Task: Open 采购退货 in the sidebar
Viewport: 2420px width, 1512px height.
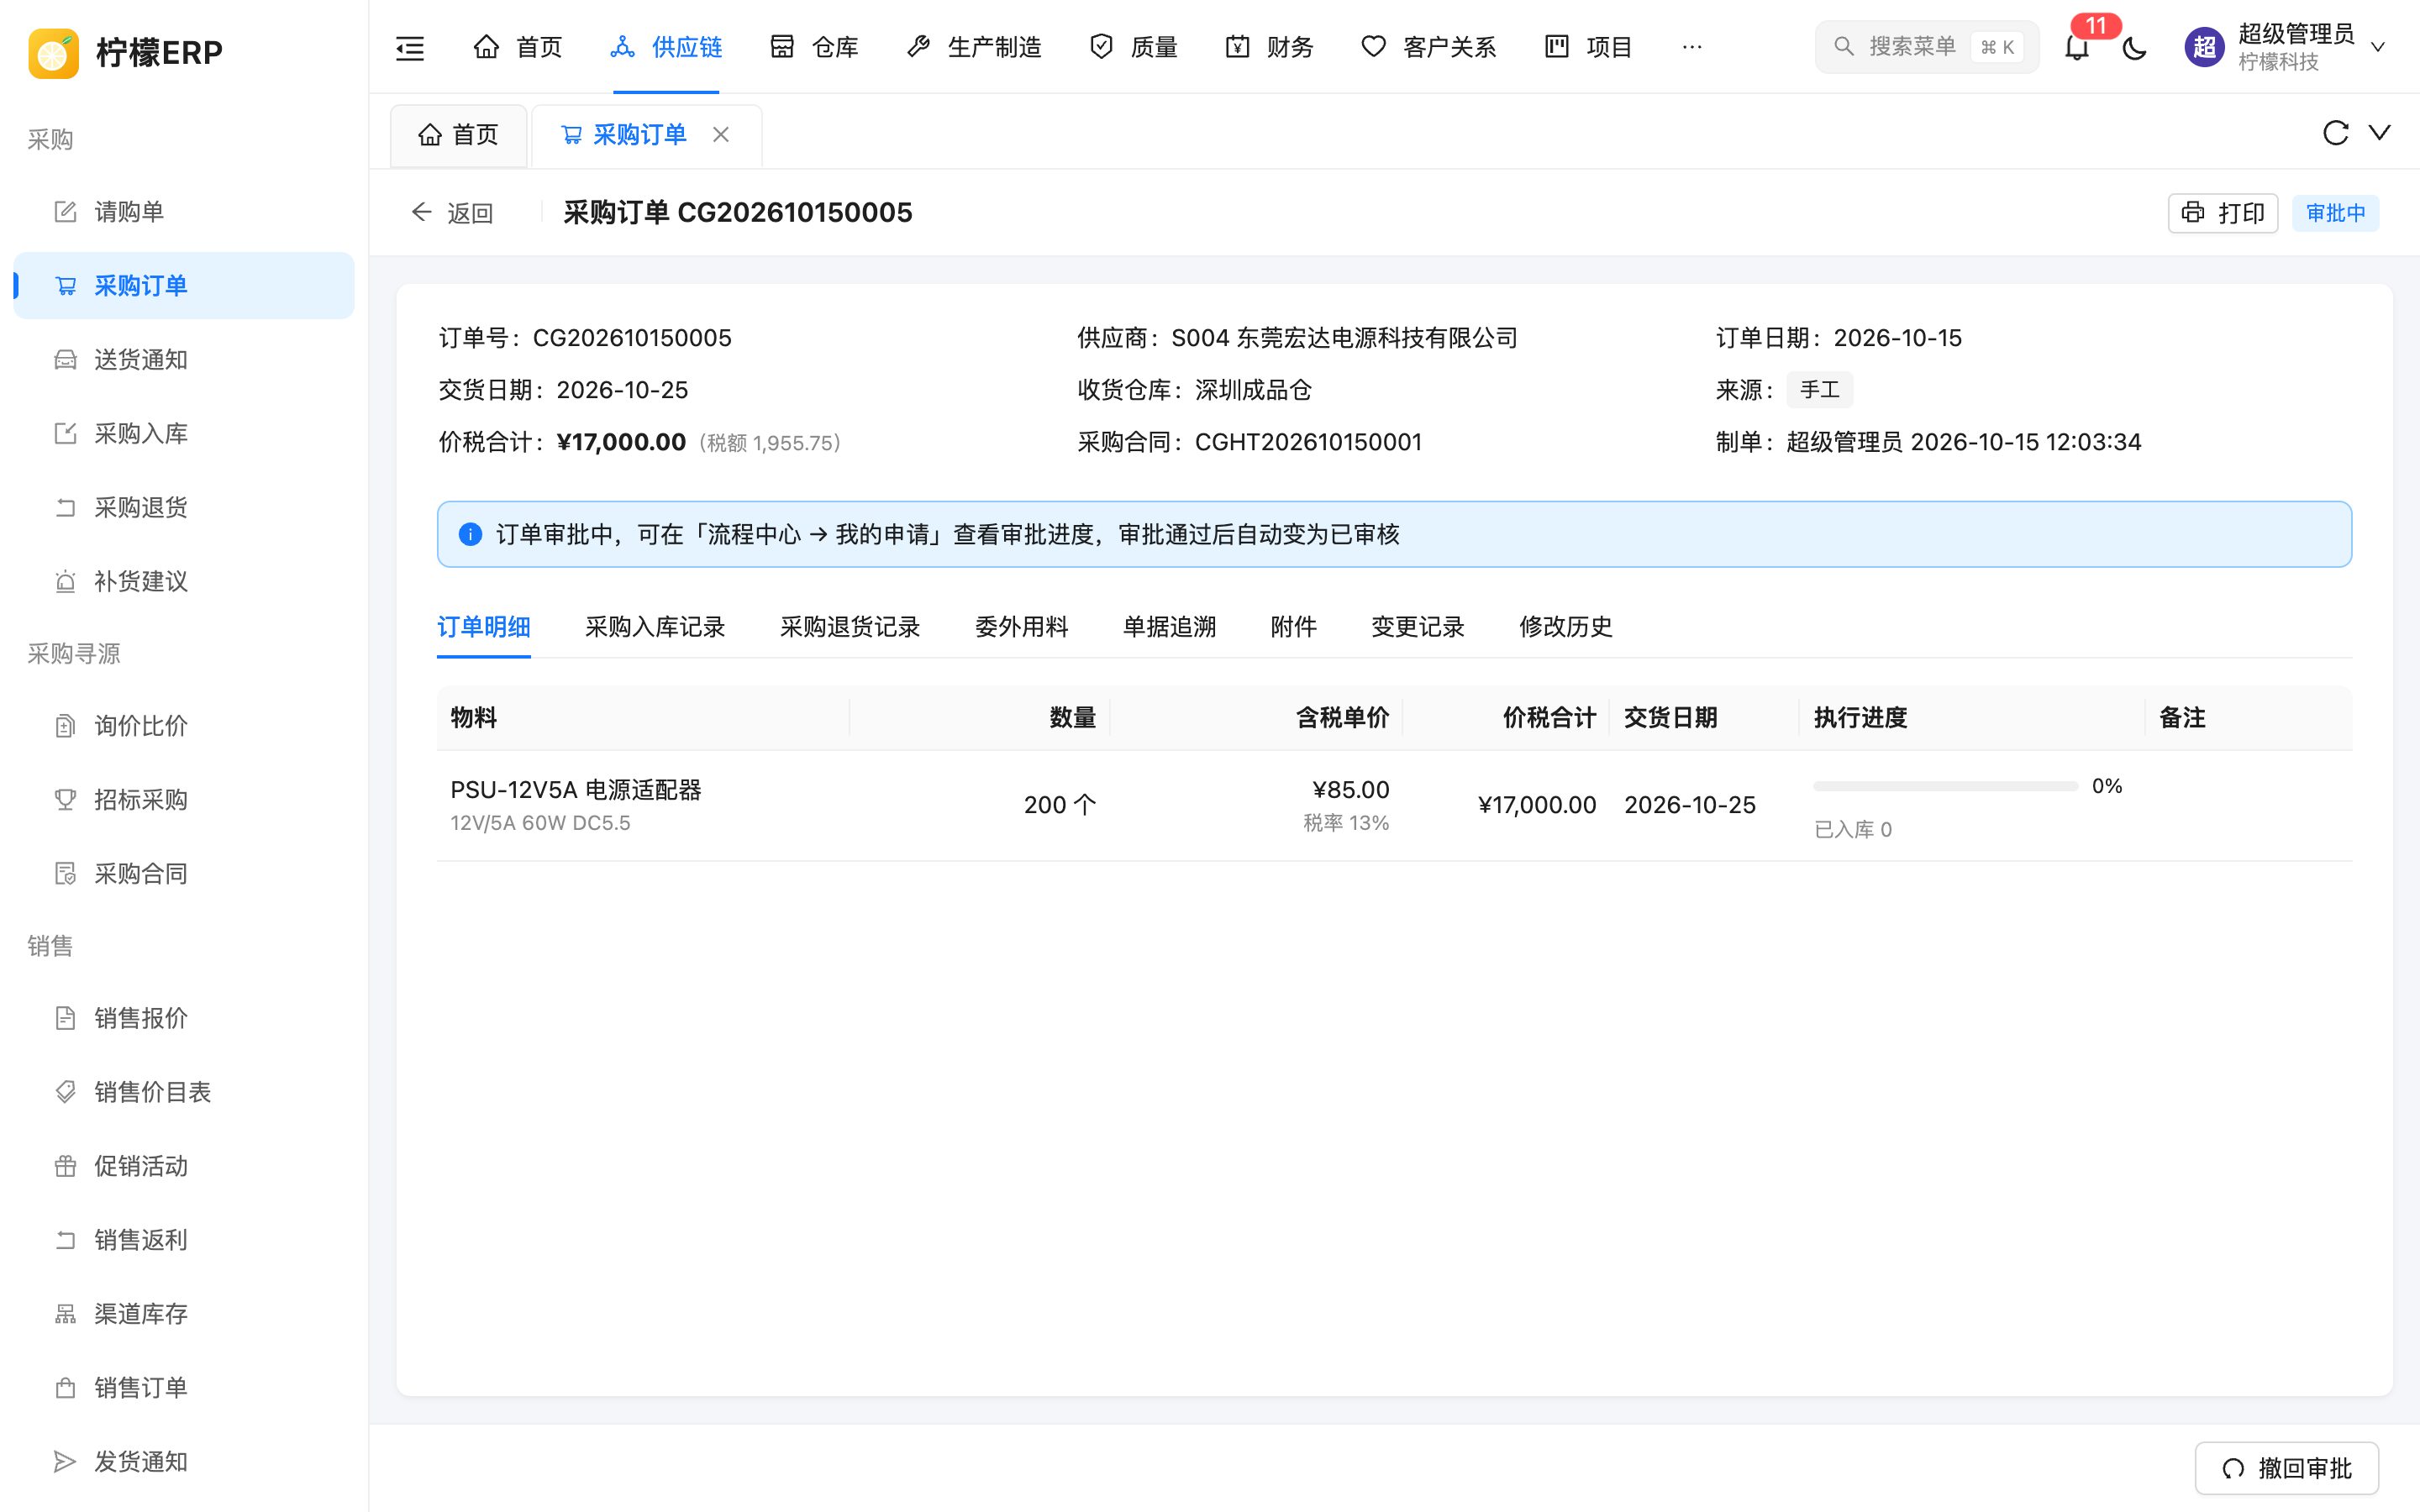Action: coord(184,508)
